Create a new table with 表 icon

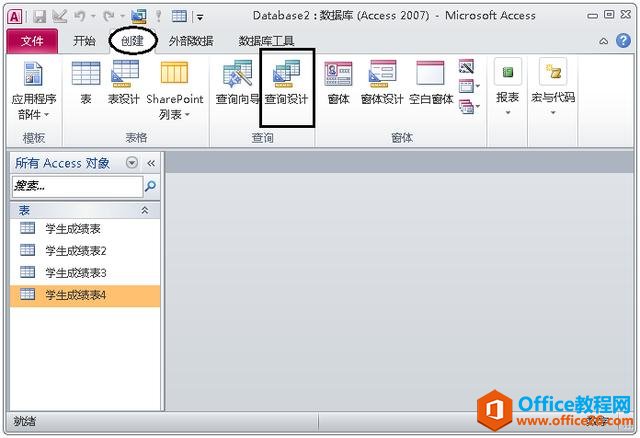[x=86, y=83]
